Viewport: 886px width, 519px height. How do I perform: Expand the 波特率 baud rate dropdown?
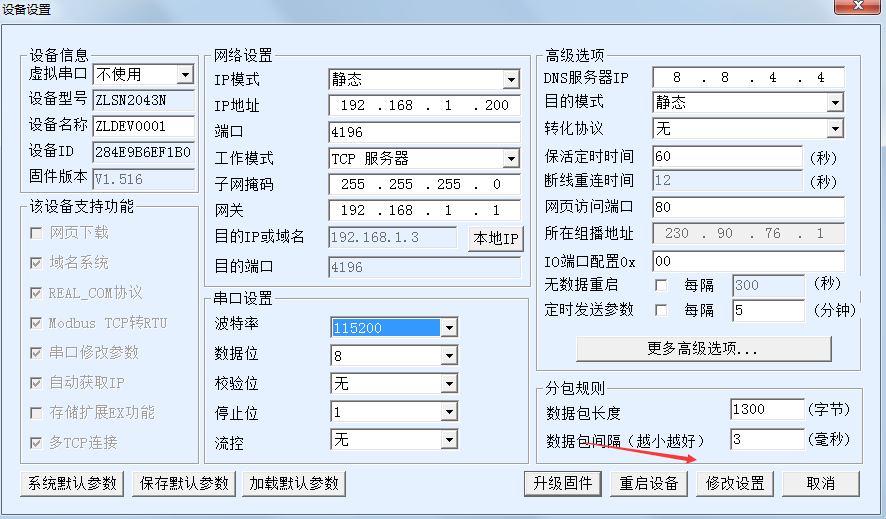(449, 328)
